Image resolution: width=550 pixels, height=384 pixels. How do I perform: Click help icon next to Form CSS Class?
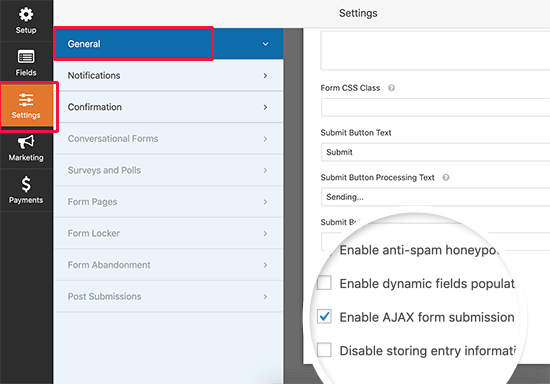[x=391, y=88]
